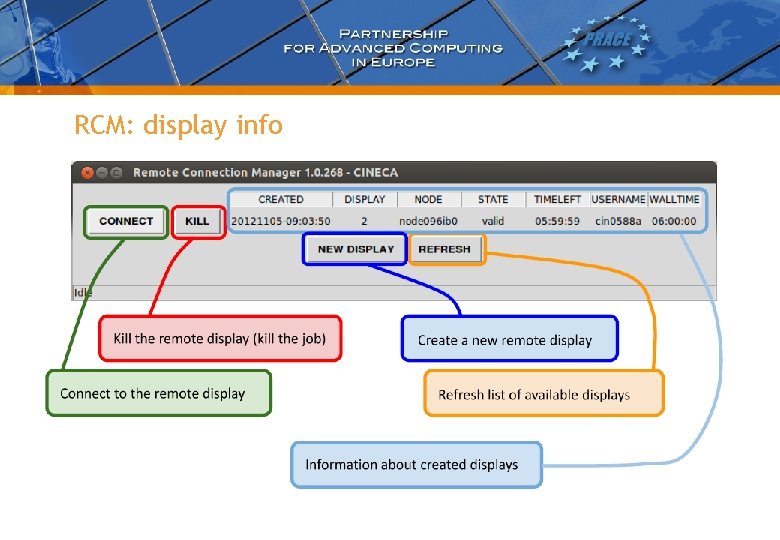The image size is (780, 540).
Task: Minimize the Remote Connection Manager window
Action: (x=102, y=173)
